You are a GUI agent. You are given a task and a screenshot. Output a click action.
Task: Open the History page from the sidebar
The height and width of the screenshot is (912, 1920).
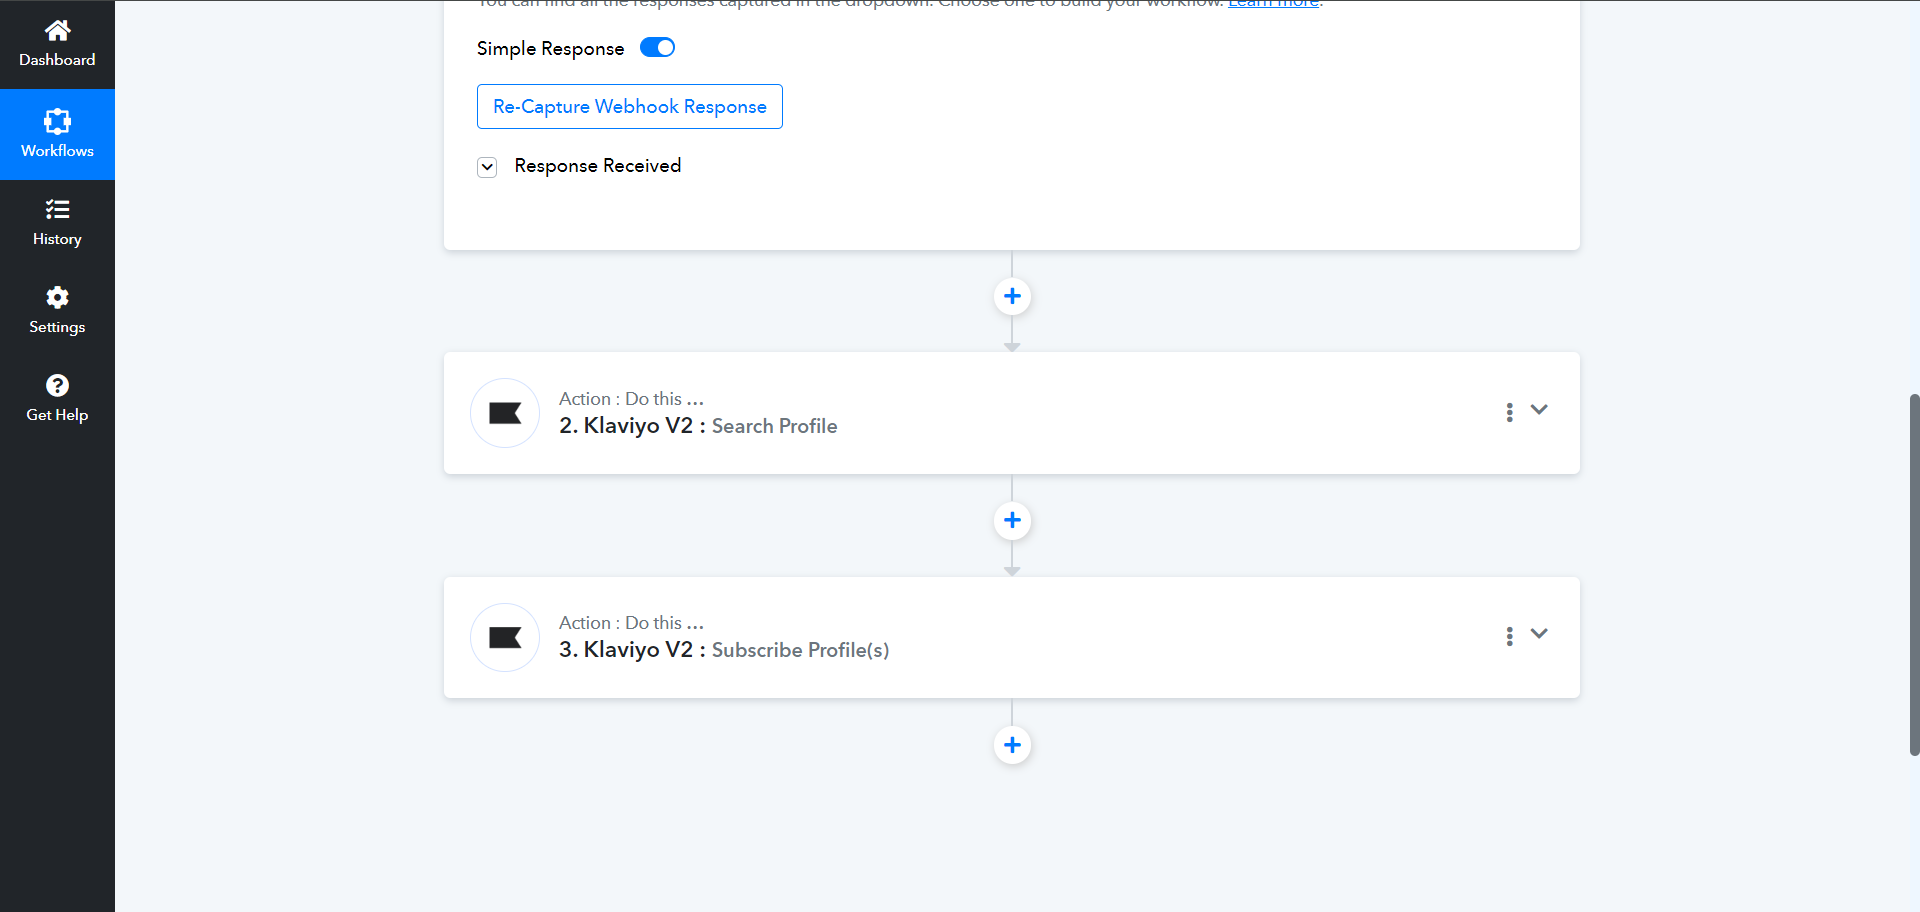57,223
